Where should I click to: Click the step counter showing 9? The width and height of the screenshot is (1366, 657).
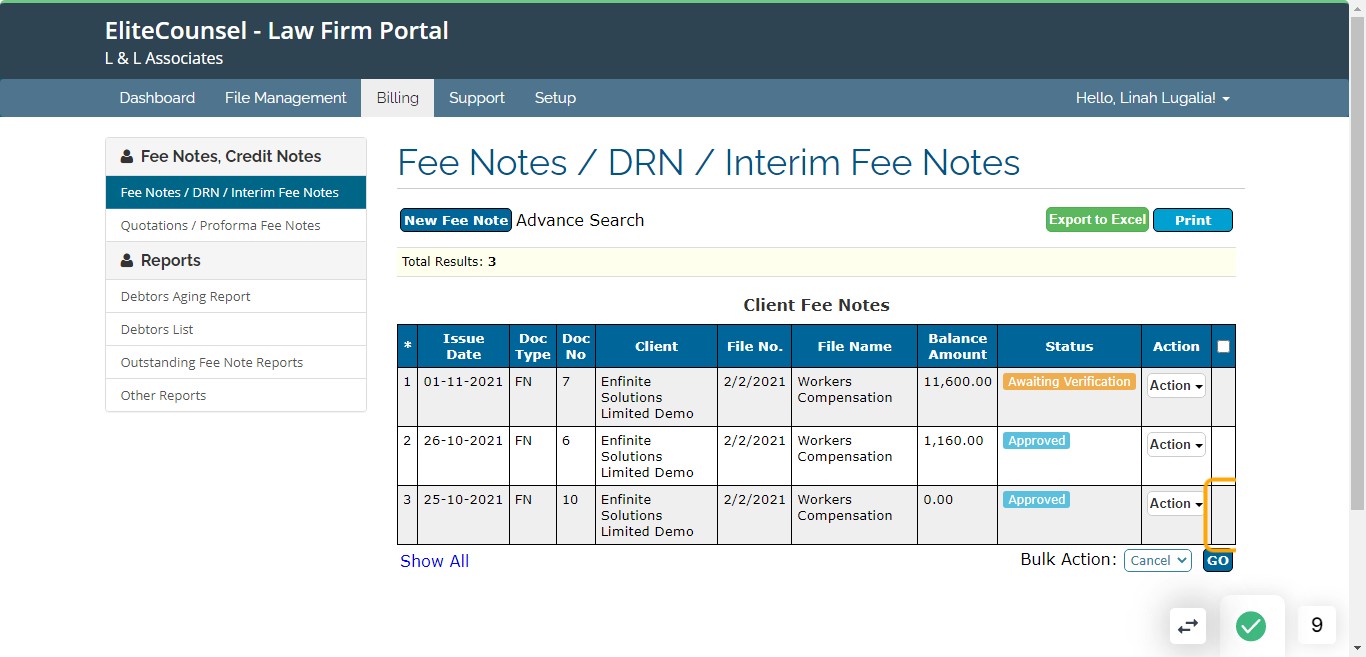[1317, 625]
